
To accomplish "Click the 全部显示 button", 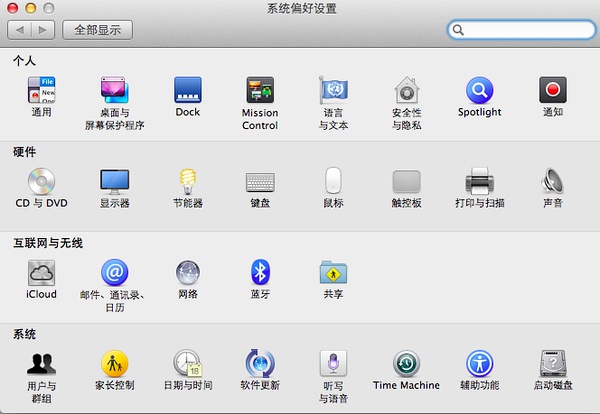I will [x=97, y=30].
